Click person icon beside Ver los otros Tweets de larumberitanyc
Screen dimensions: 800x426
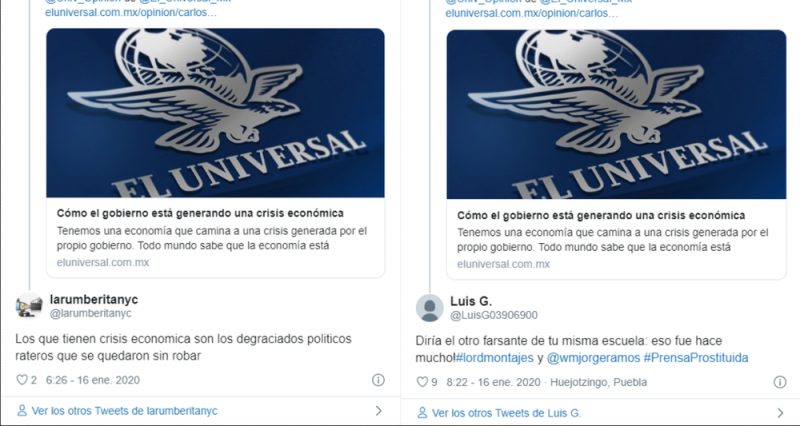(21, 411)
